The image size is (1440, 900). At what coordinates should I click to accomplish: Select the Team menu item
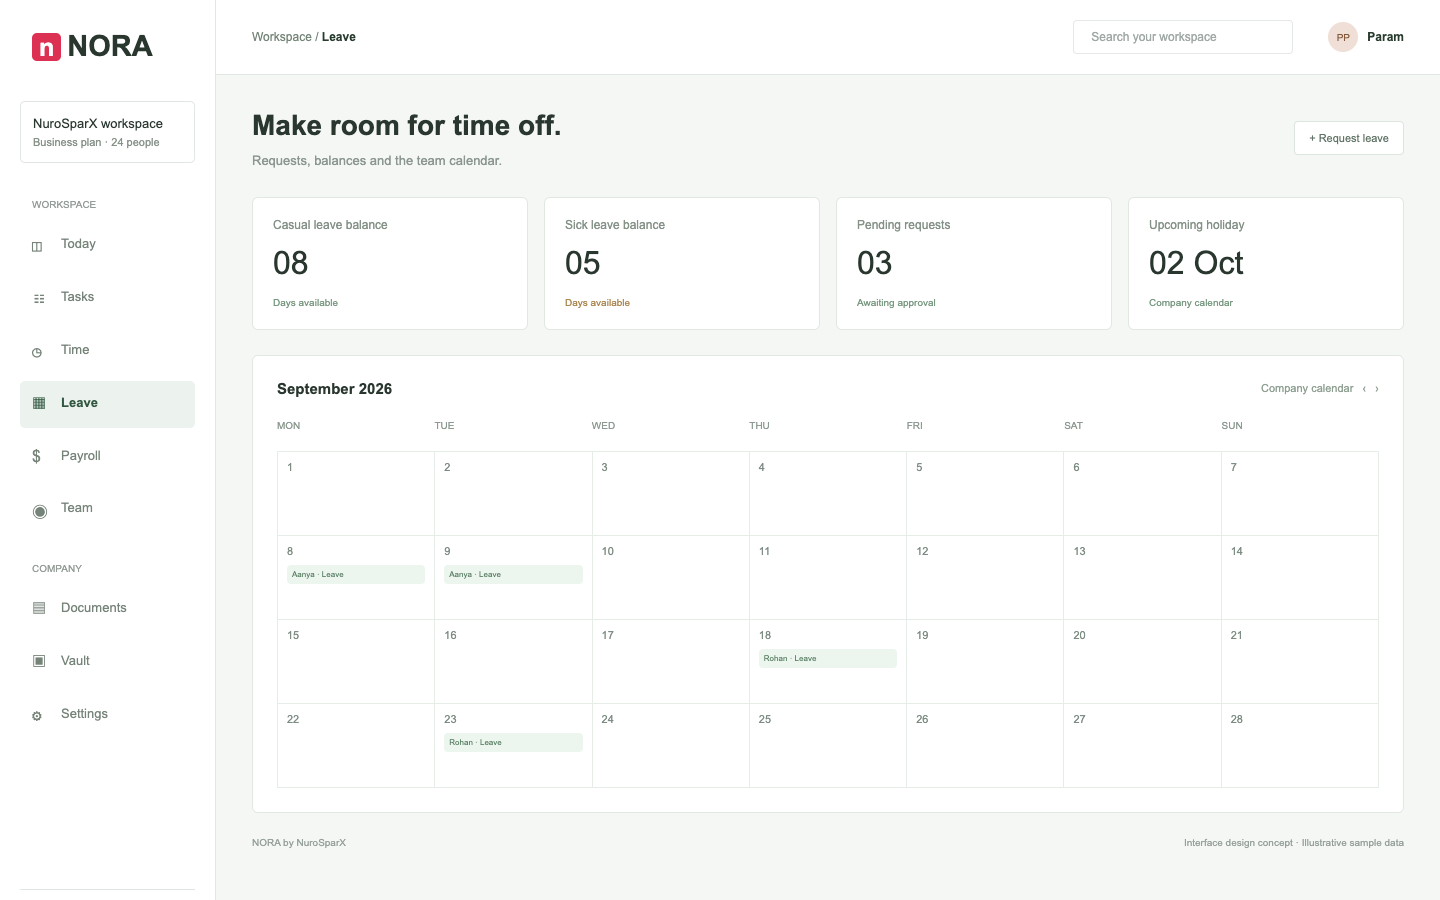107,509
